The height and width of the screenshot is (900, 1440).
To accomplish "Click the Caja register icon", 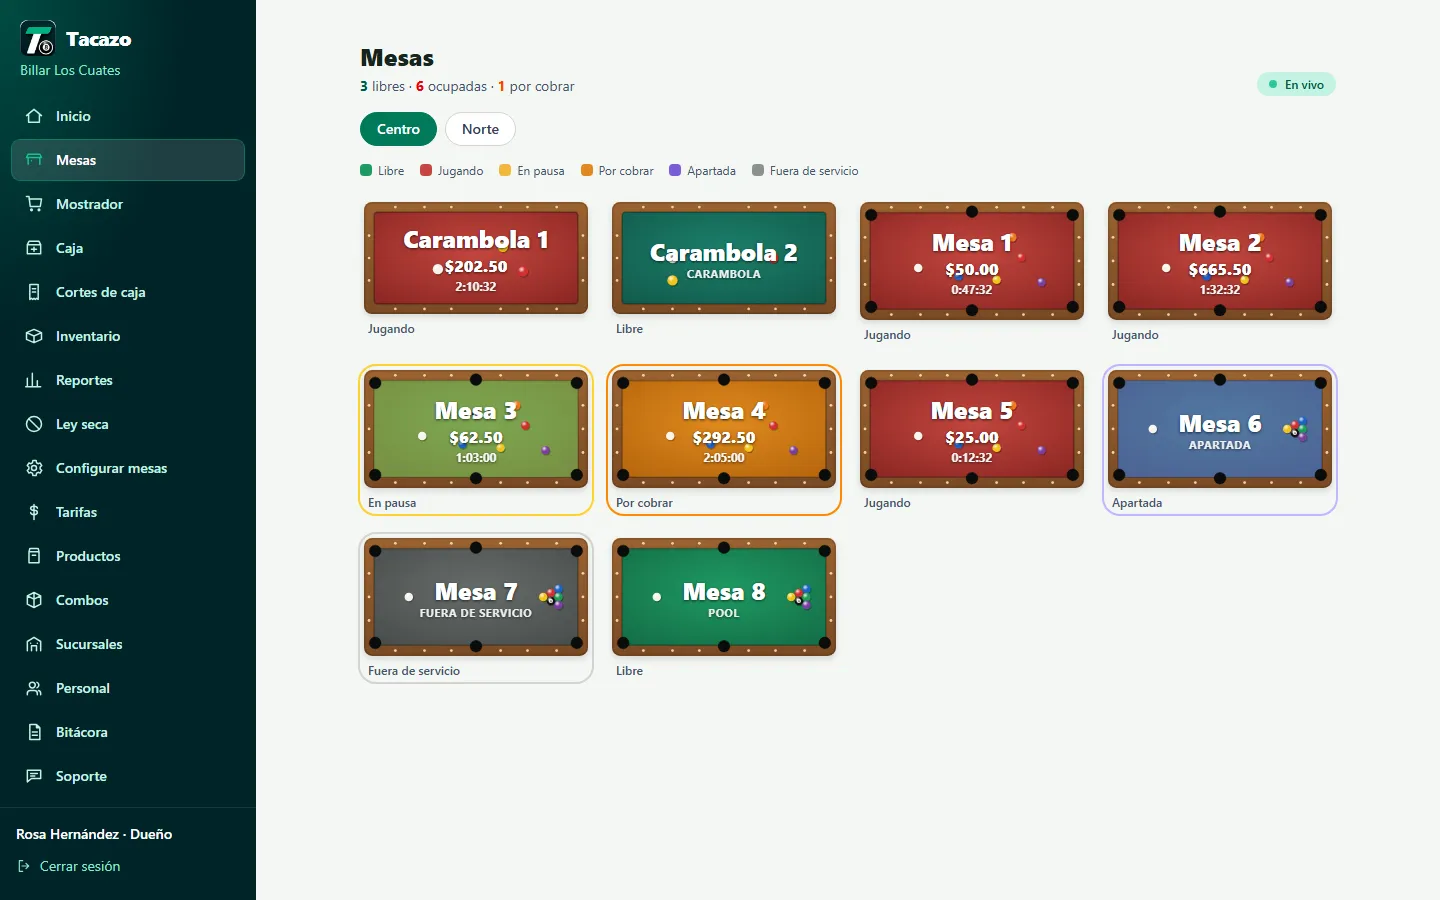I will pos(34,248).
